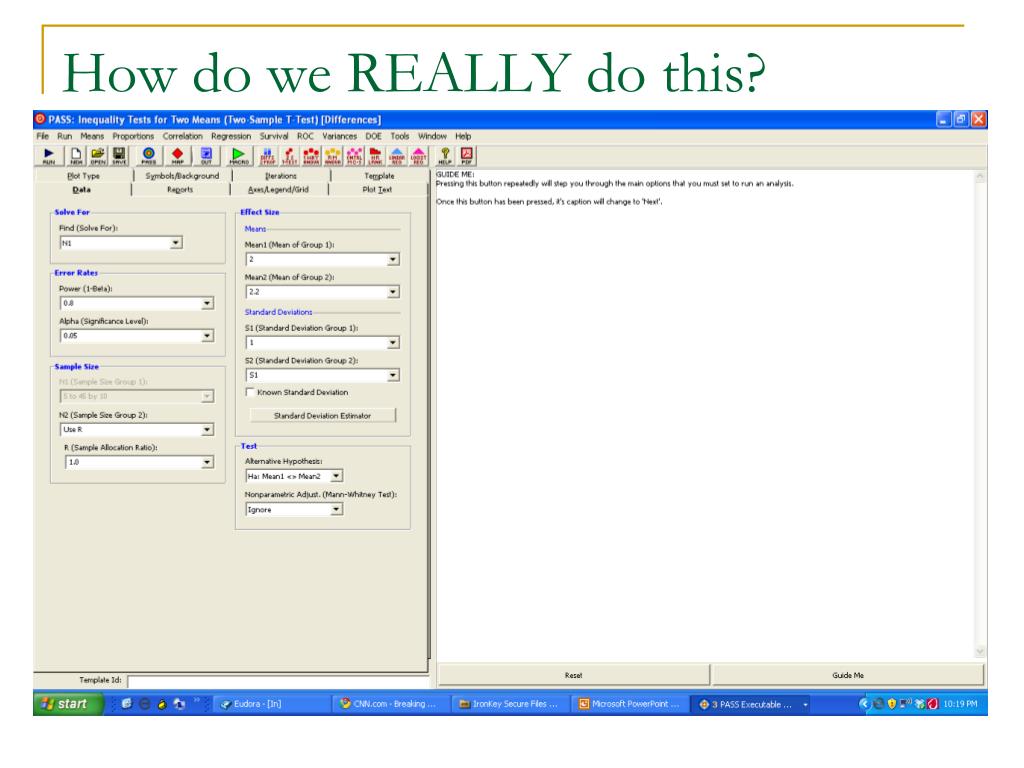The height and width of the screenshot is (768, 1024).
Task: Click the yellow RM ANOVA toolbar icon
Action: (332, 156)
